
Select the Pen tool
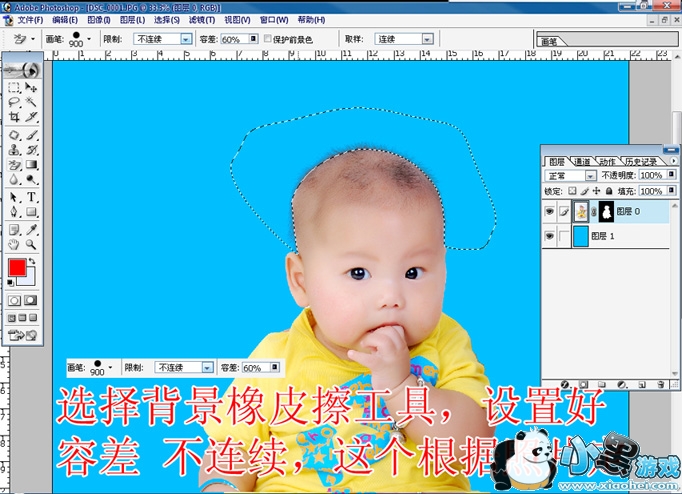tap(14, 212)
